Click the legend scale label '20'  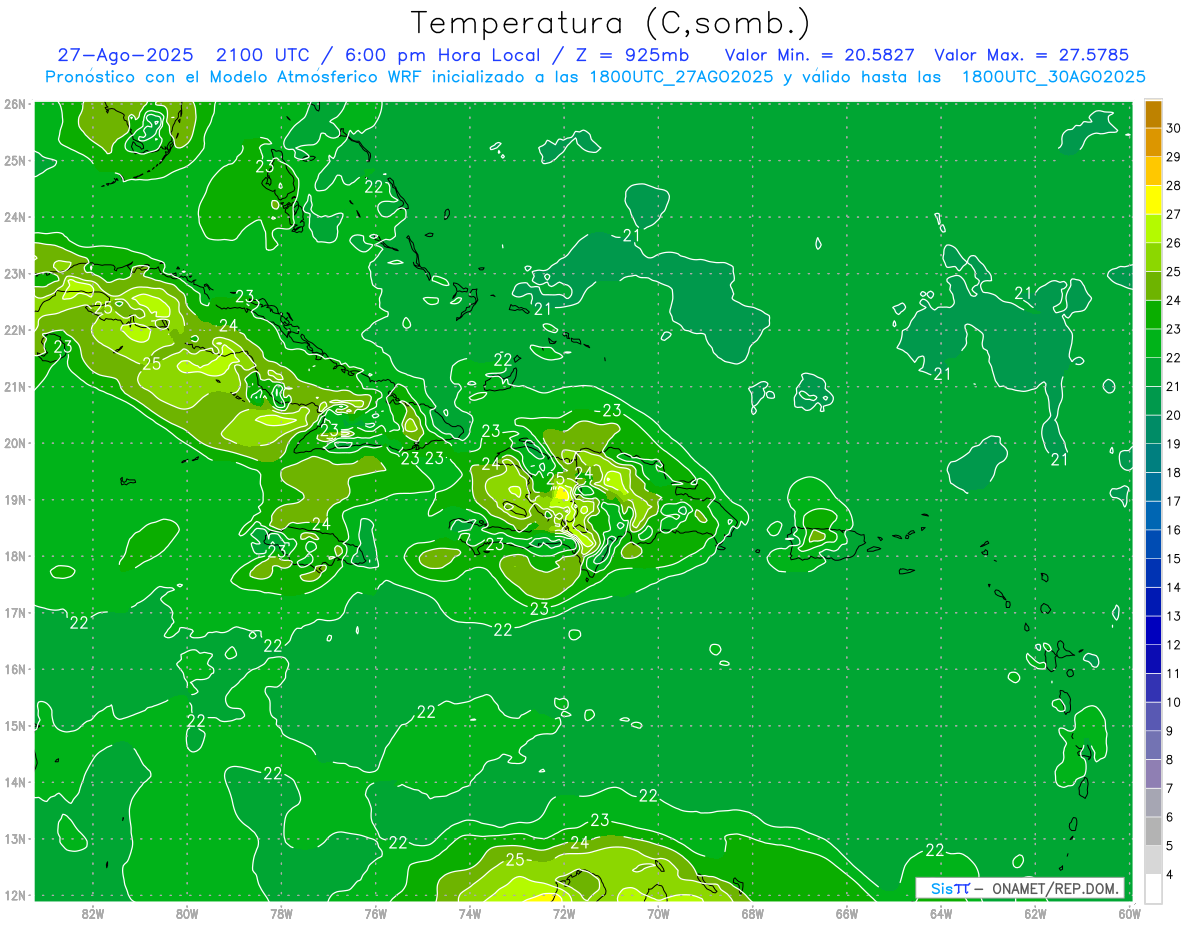pos(1173,415)
